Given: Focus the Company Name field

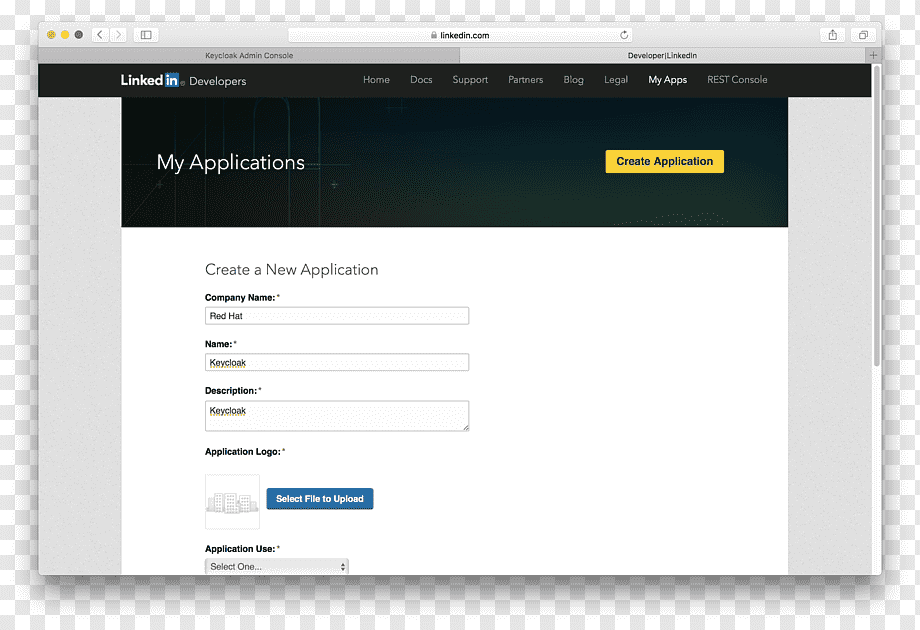Looking at the screenshot, I should pyautogui.click(x=337, y=316).
